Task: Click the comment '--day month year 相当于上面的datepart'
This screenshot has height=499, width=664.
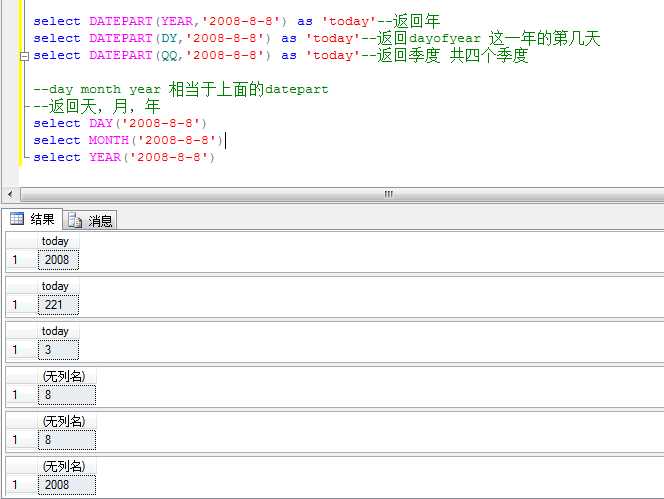Action: (x=181, y=89)
